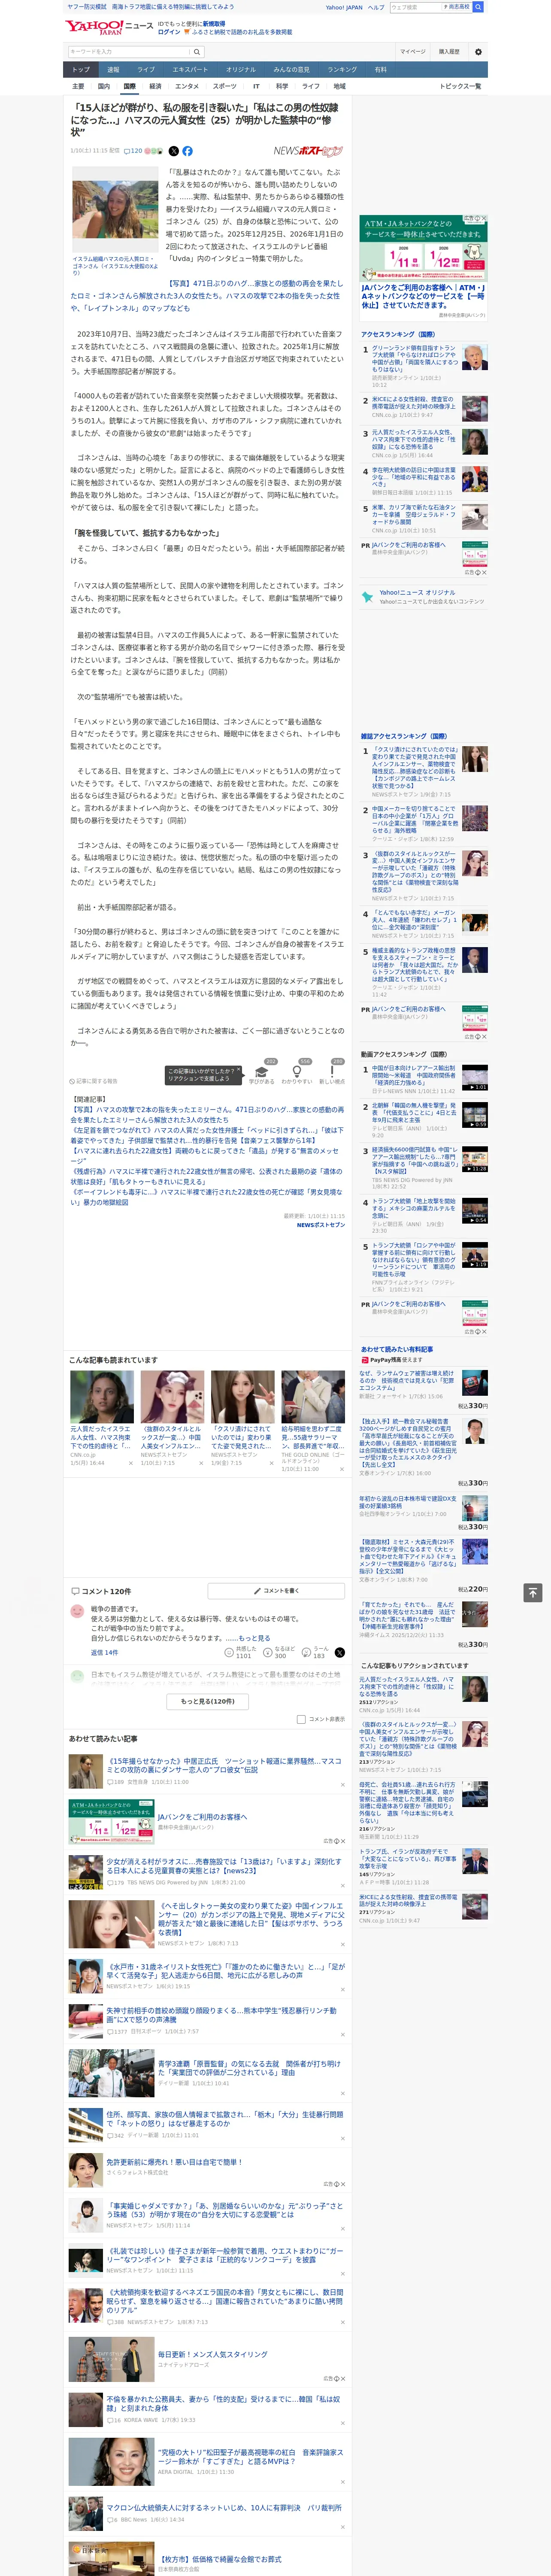Image resolution: width=551 pixels, height=2576 pixels.
Task: Open the 有料 tab
Action: click(380, 70)
